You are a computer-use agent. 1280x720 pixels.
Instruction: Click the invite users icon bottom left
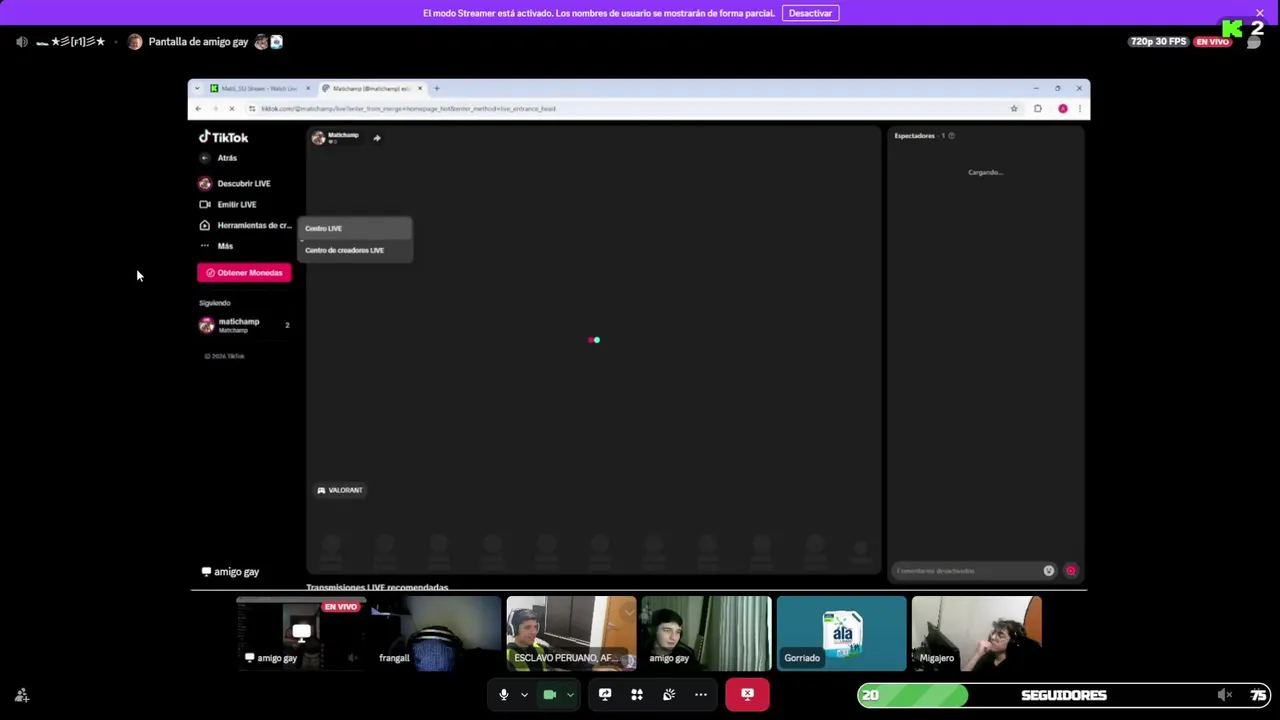(x=22, y=695)
